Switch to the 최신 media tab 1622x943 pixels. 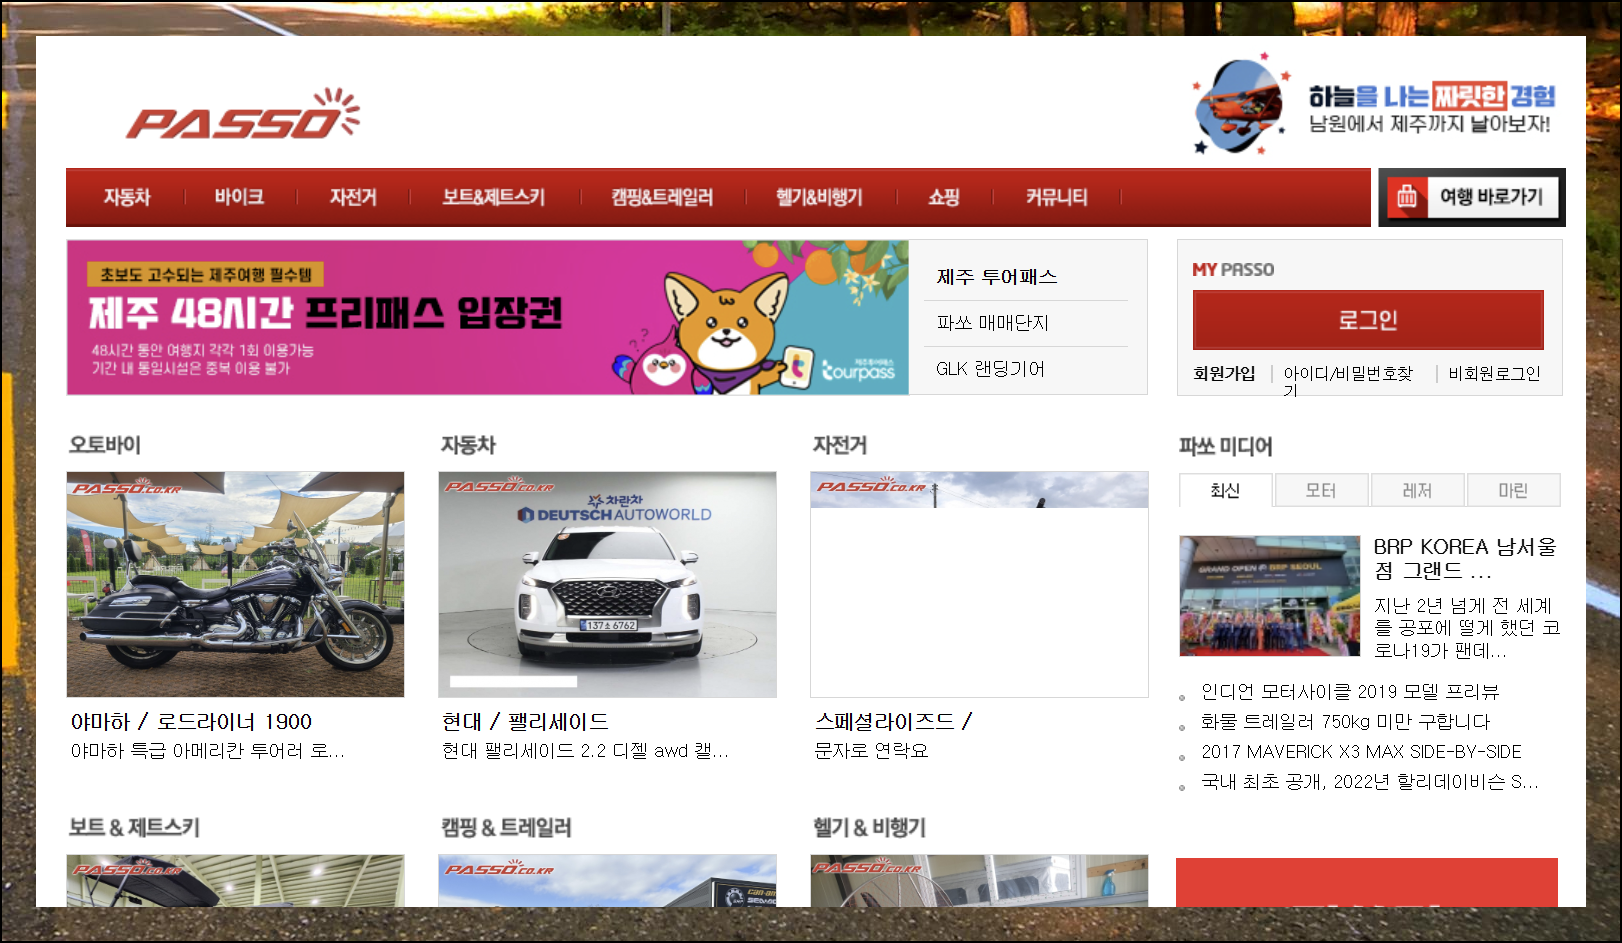(1225, 490)
